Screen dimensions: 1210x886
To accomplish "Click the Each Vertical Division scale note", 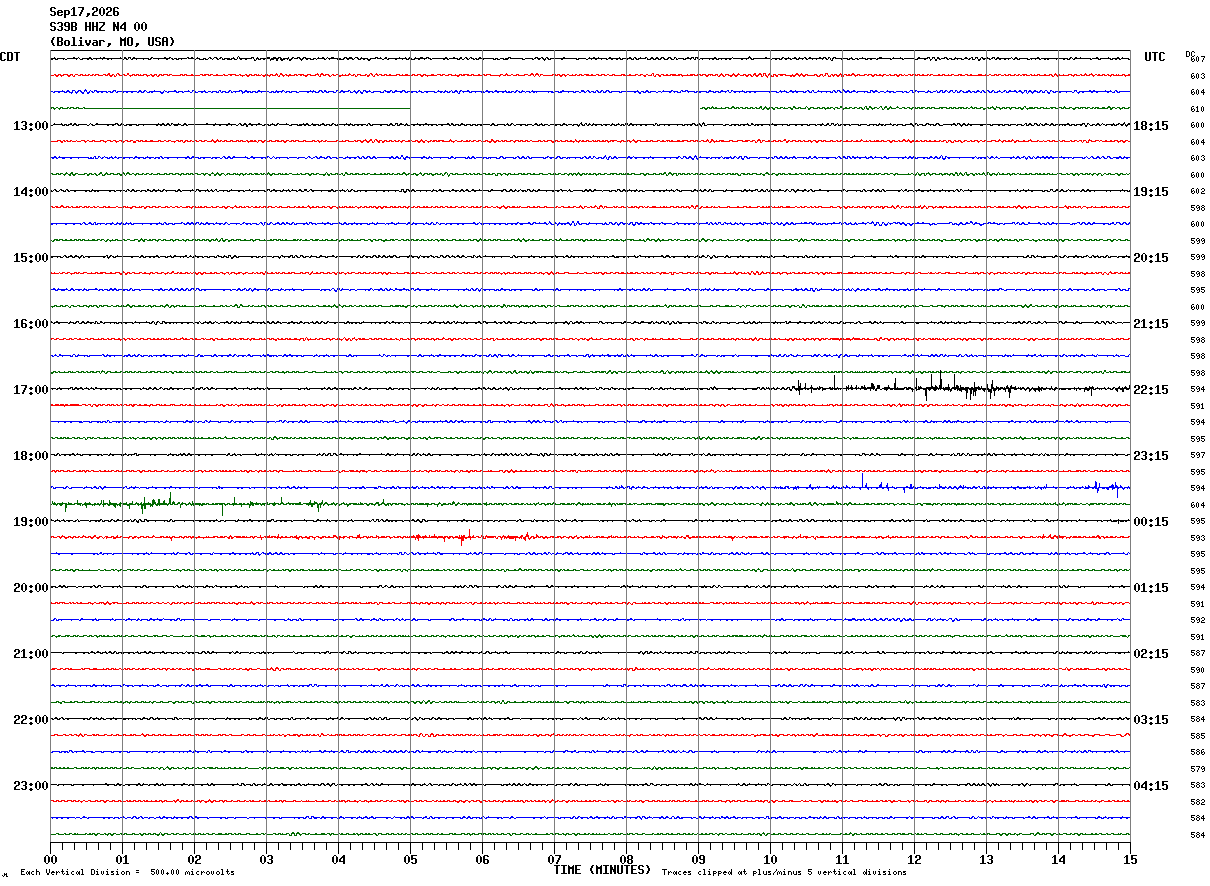I will click(127, 872).
